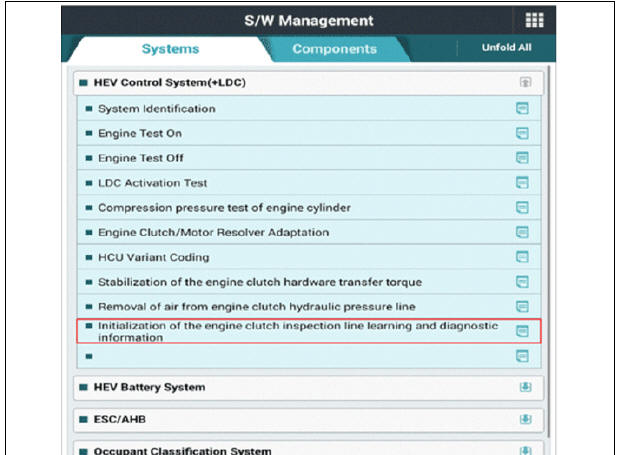Viewport: 618px width, 455px height.
Task: Select HCU Variant Coding
Action: pos(309,257)
